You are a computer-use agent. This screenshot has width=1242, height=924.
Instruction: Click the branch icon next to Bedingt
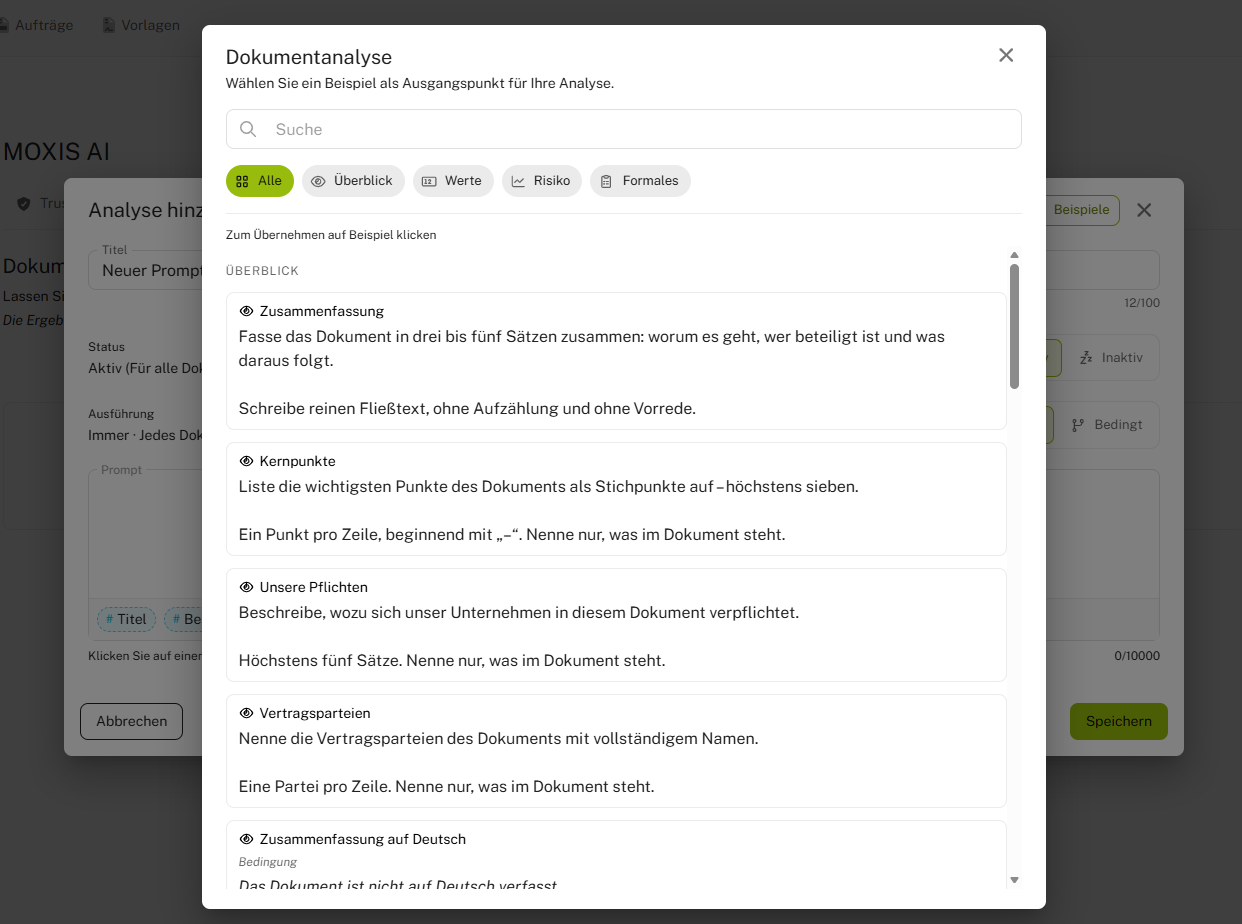coord(1078,425)
